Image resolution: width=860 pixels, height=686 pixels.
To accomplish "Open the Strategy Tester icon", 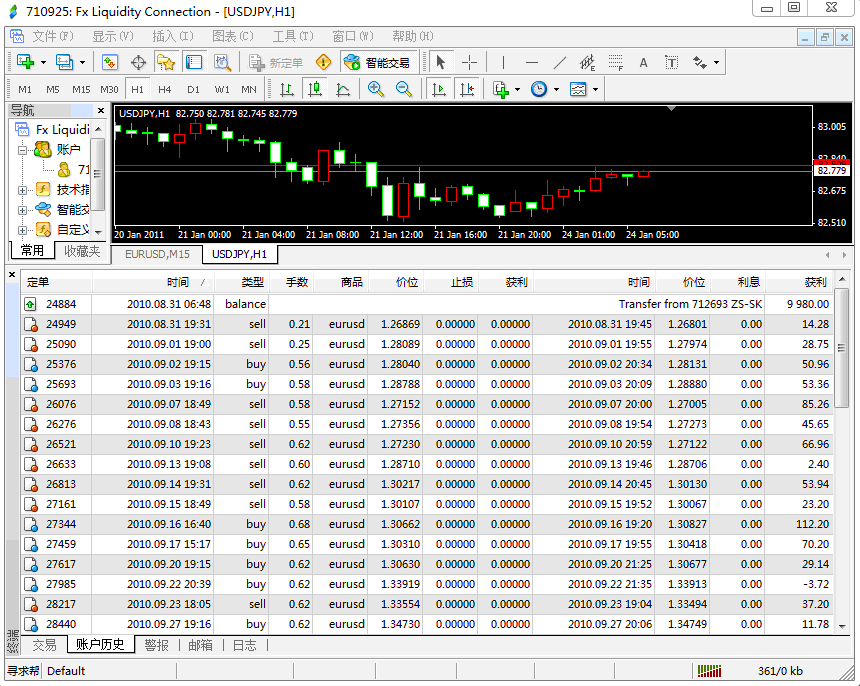I will tap(222, 62).
